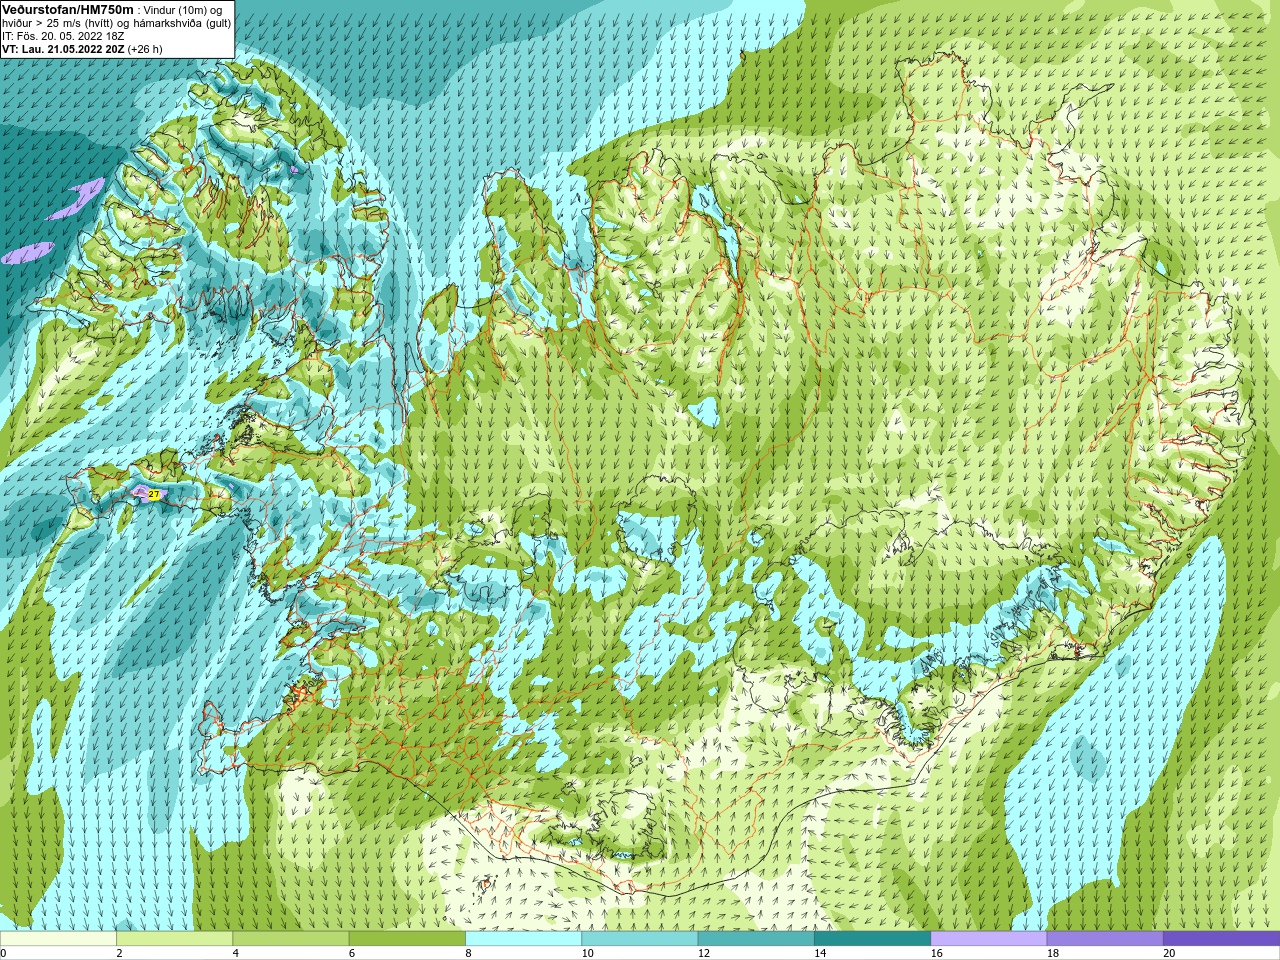Click the yellow 27 maximum gust marker
This screenshot has height=960, width=1280.
click(x=154, y=494)
